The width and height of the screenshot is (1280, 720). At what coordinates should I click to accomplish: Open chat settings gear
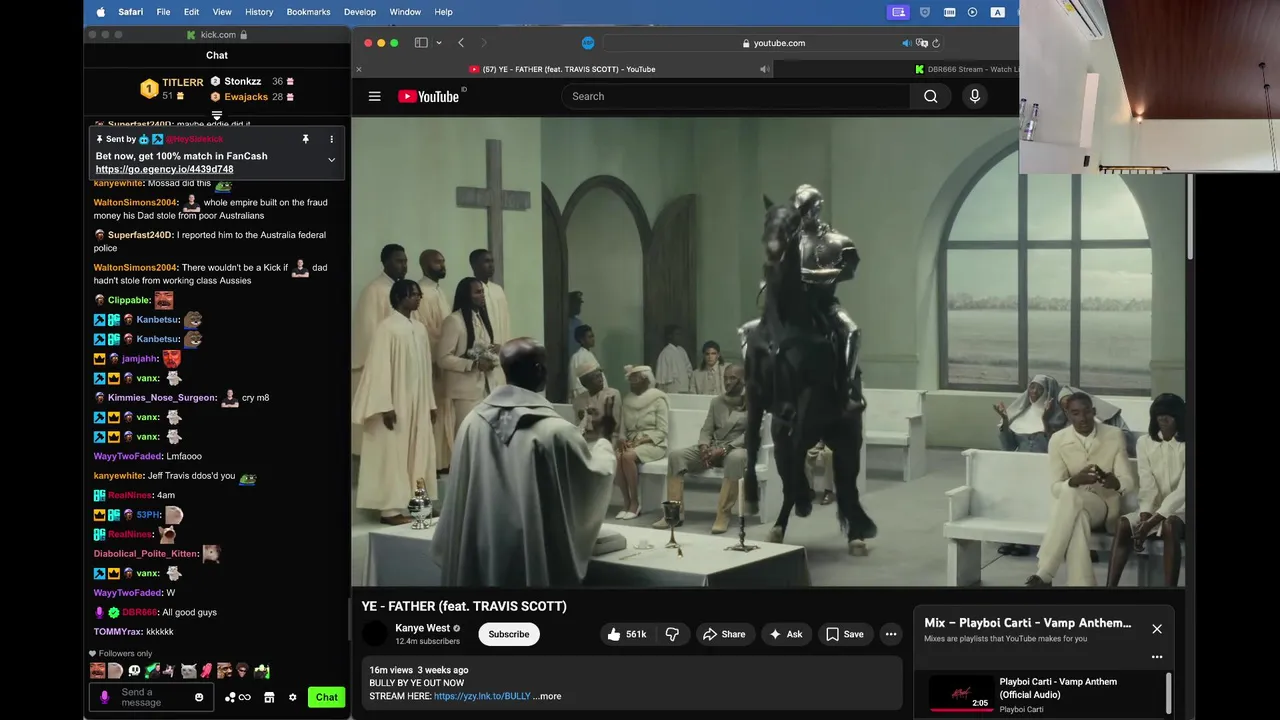[x=293, y=697]
